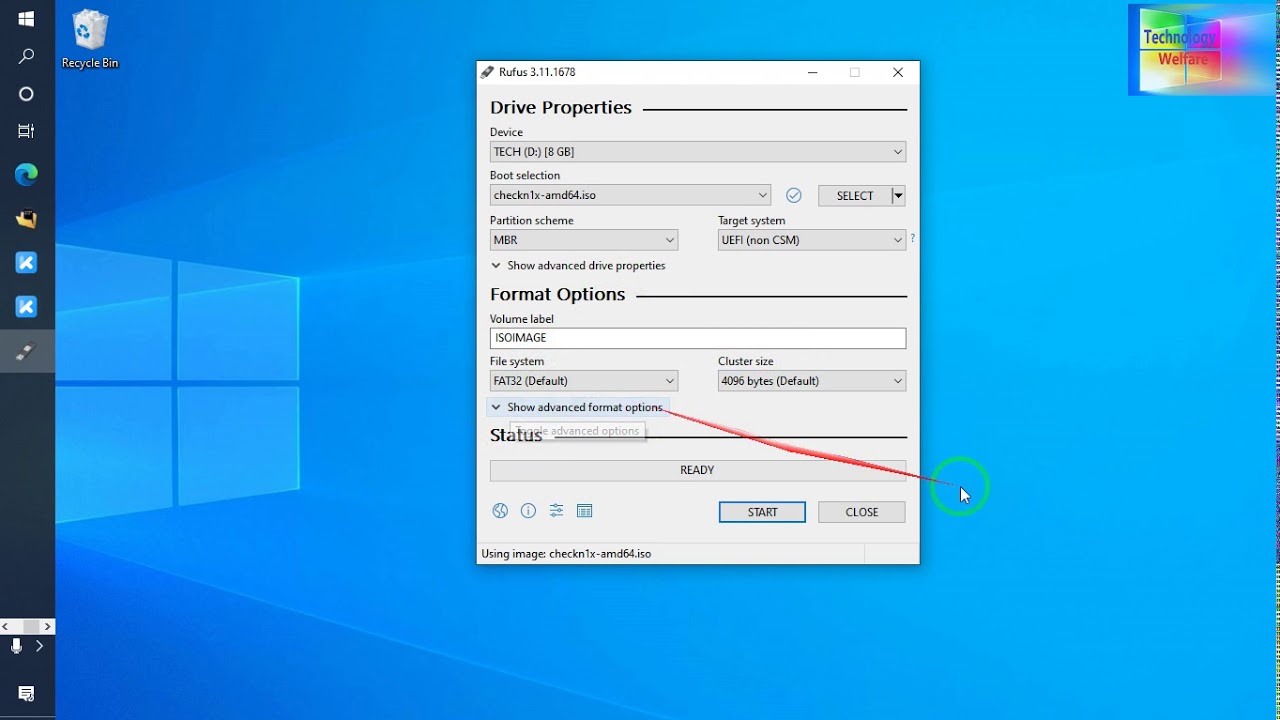Viewport: 1280px width, 720px height.
Task: Open the Device dropdown showing TECH (D:)
Action: tap(698, 152)
